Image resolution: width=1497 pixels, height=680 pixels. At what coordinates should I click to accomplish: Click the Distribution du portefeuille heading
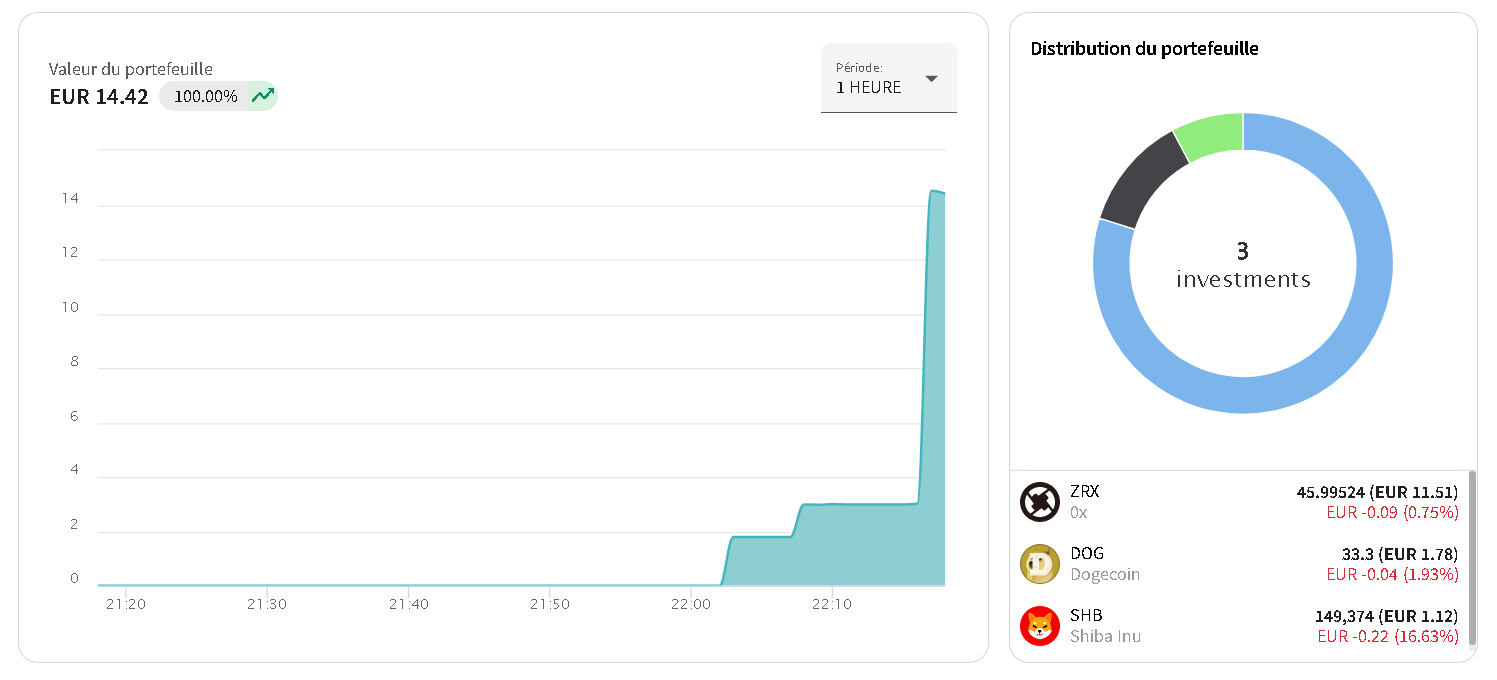[x=1144, y=48]
